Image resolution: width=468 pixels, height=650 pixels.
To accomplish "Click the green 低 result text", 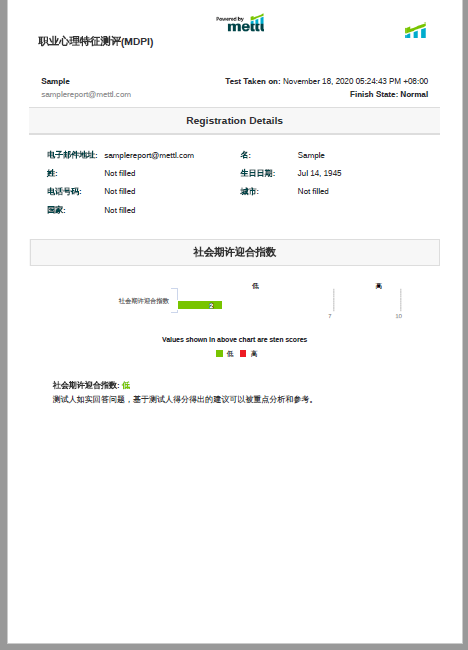I will tap(126, 386).
